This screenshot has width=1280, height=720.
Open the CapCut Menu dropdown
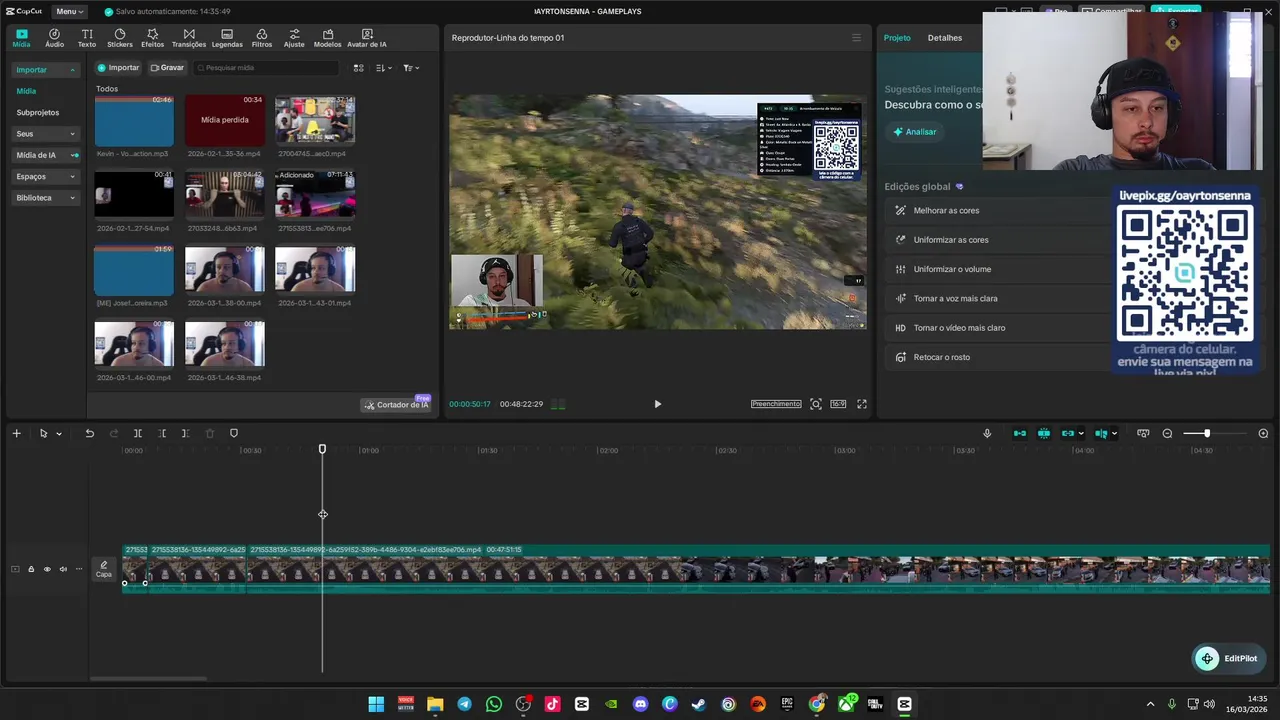68,11
